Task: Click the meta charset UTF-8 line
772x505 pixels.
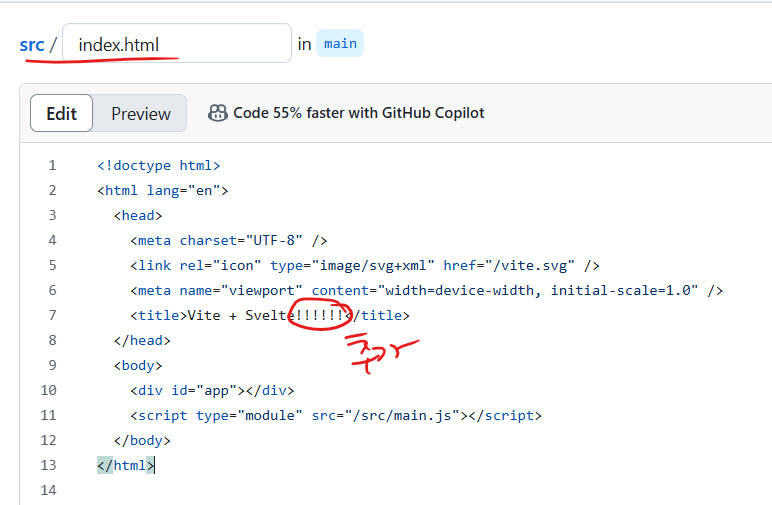Action: pos(229,240)
